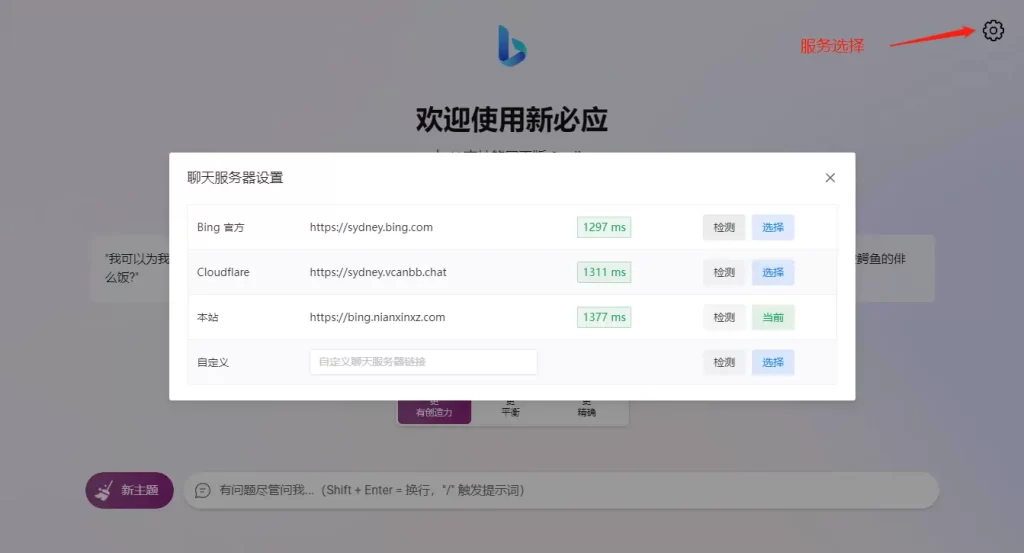Click the 1297 ms latency badge
The width and height of the screenshot is (1024, 553).
[x=604, y=227]
